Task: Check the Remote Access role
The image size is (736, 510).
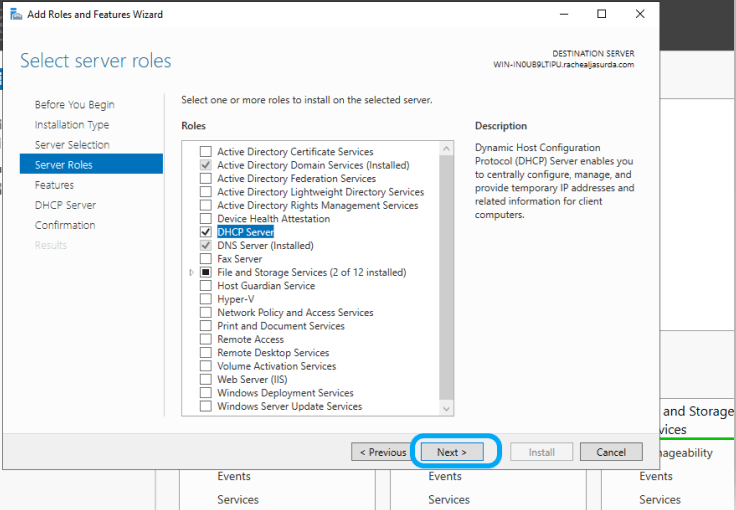Action: coord(206,339)
